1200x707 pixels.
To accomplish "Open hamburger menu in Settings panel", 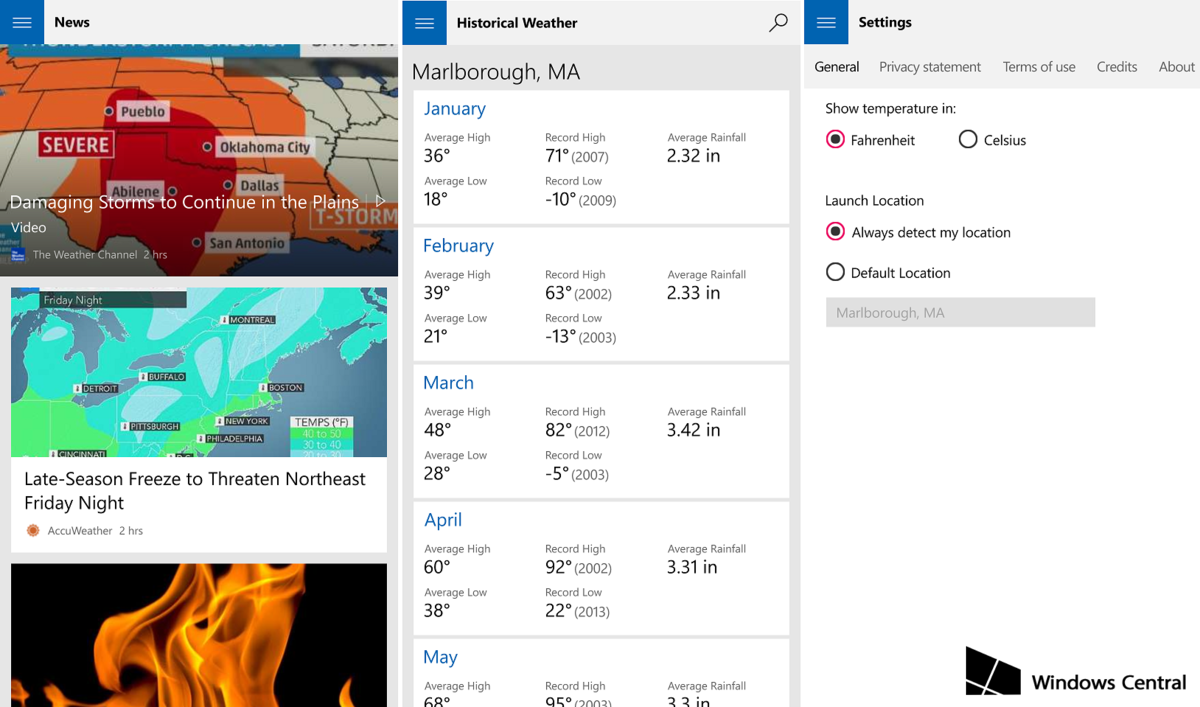I will pyautogui.click(x=826, y=22).
